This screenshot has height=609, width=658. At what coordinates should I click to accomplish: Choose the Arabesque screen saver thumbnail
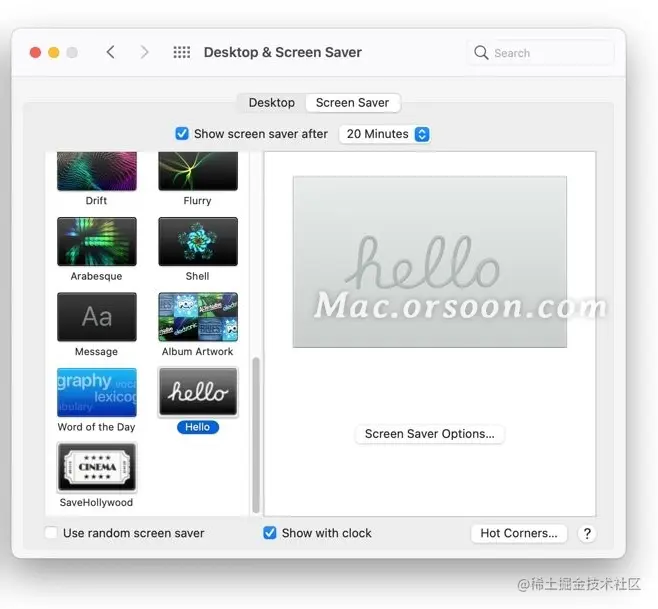[x=97, y=241]
